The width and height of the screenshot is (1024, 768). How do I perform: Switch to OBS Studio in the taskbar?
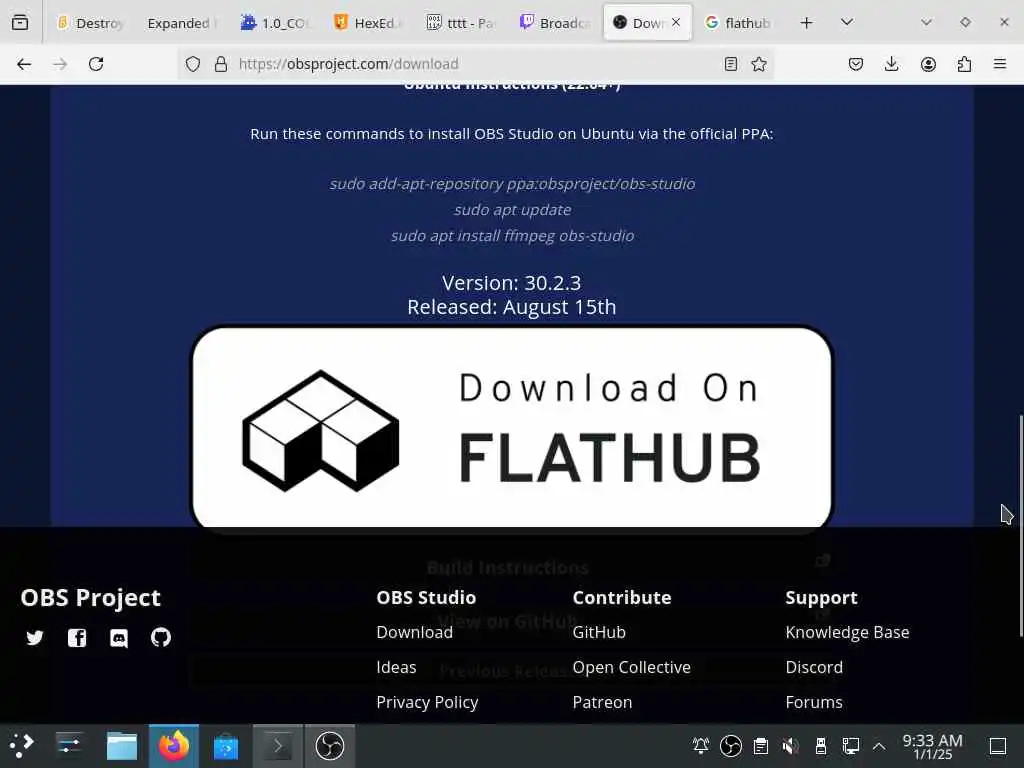click(x=330, y=746)
